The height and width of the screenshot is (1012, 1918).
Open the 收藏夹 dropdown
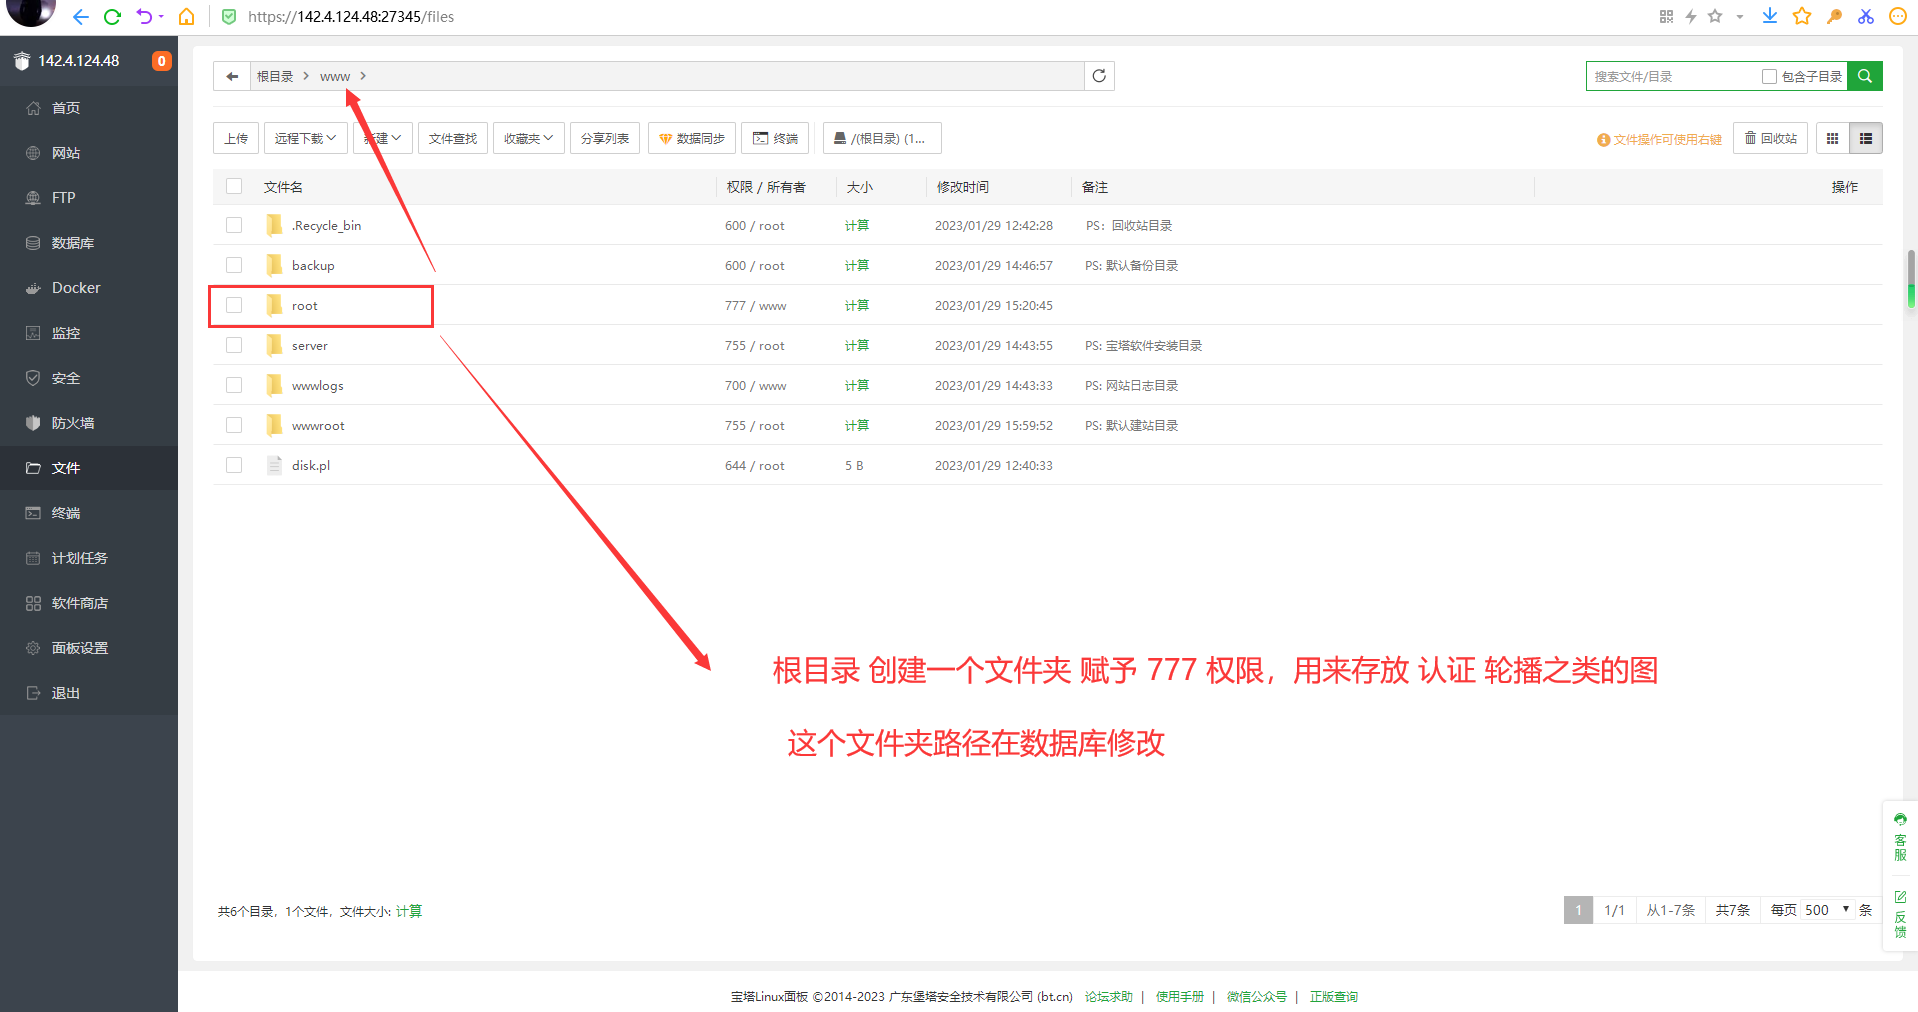coord(529,138)
